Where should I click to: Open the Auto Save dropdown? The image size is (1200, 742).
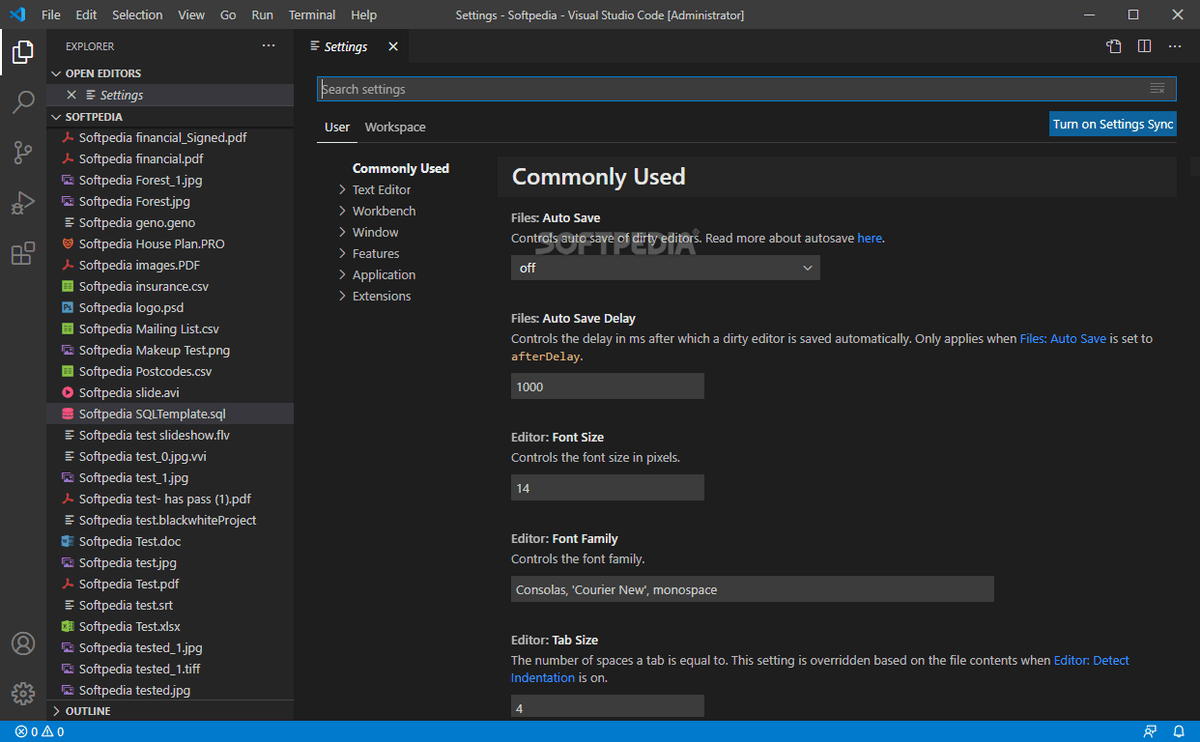[665, 268]
